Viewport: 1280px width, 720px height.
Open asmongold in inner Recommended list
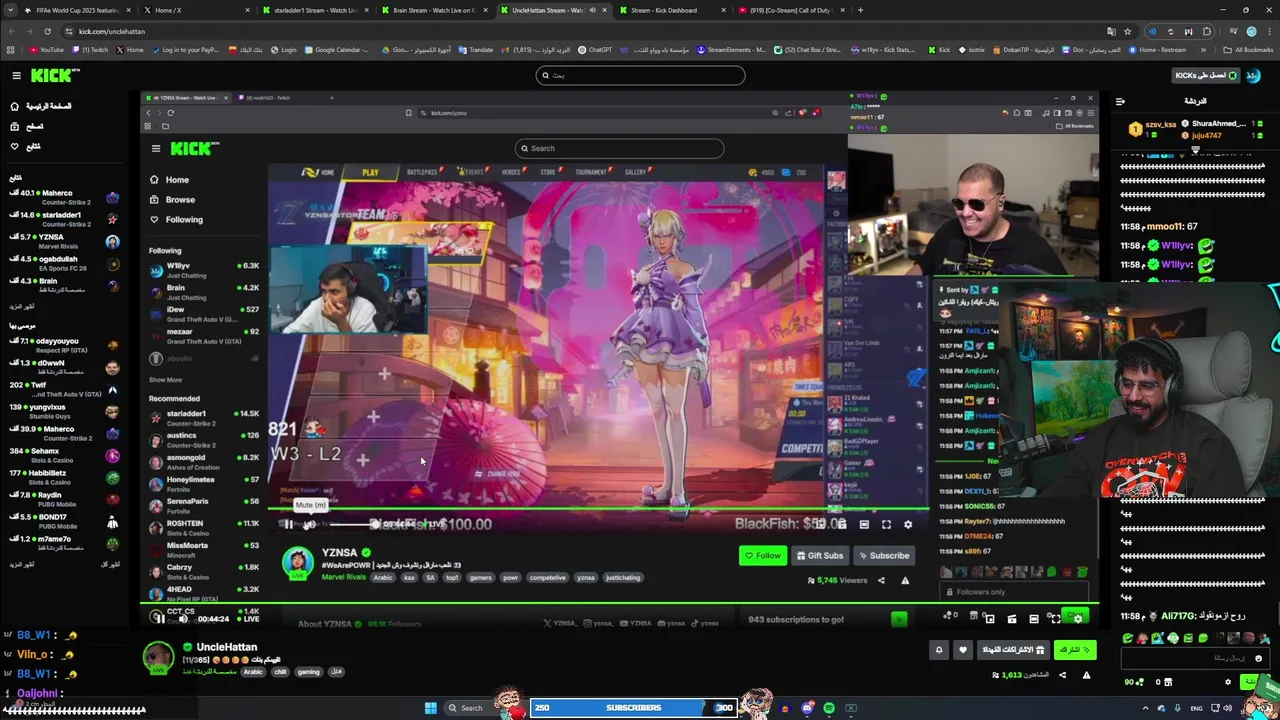click(204, 462)
